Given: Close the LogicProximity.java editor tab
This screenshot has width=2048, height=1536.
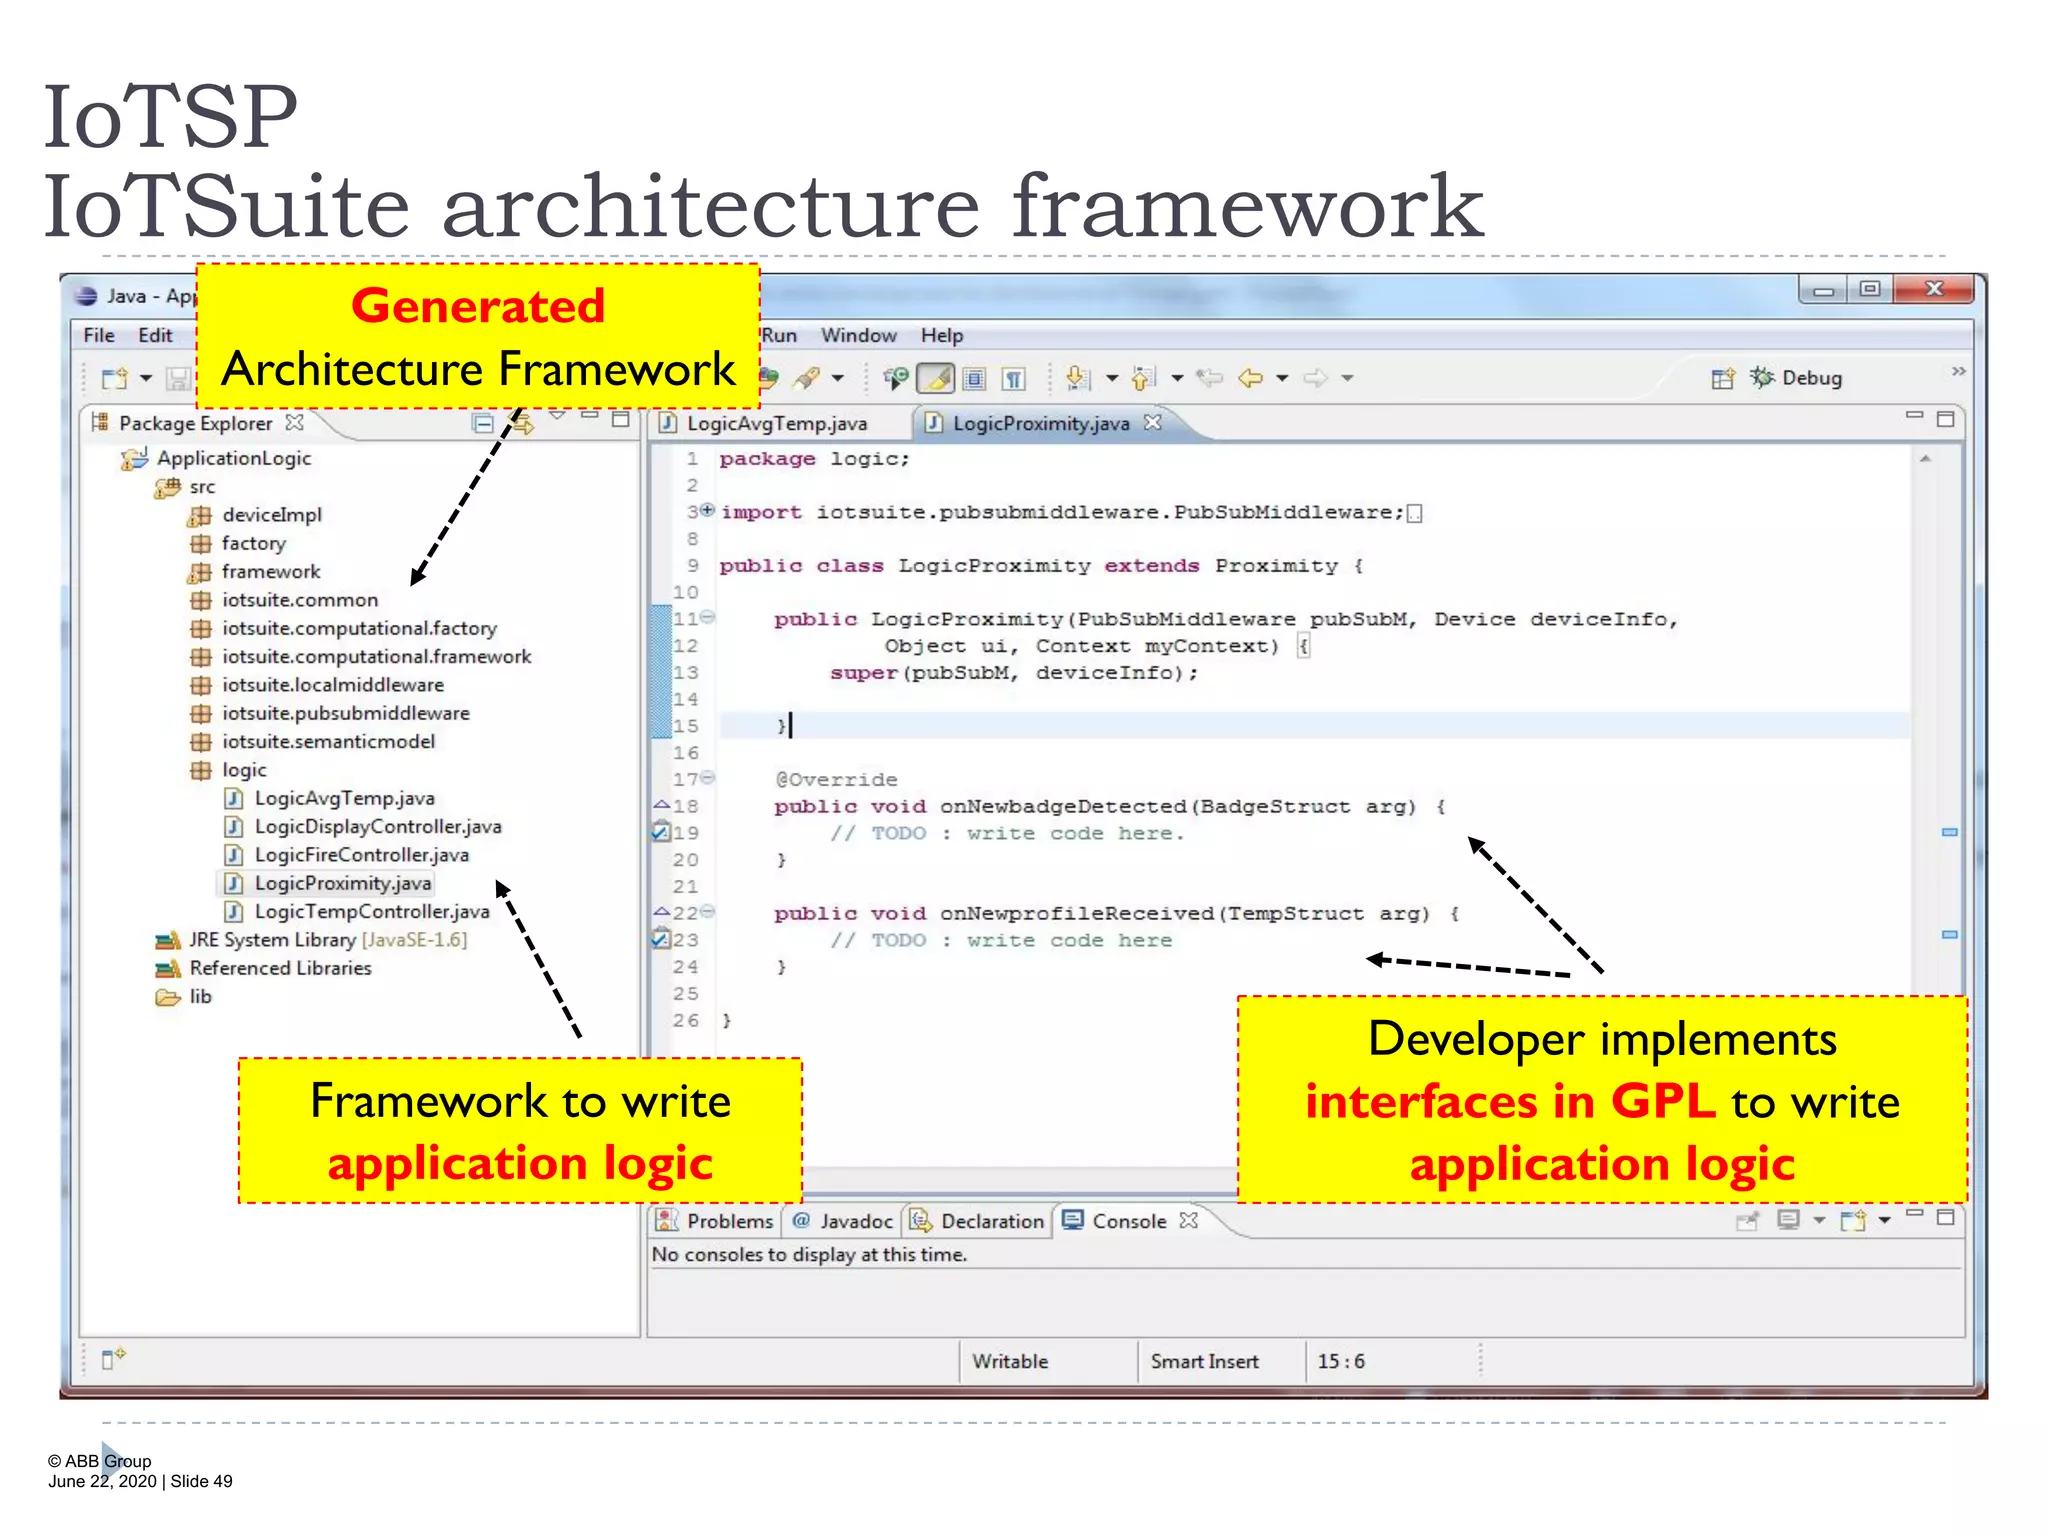Looking at the screenshot, I should [1152, 422].
